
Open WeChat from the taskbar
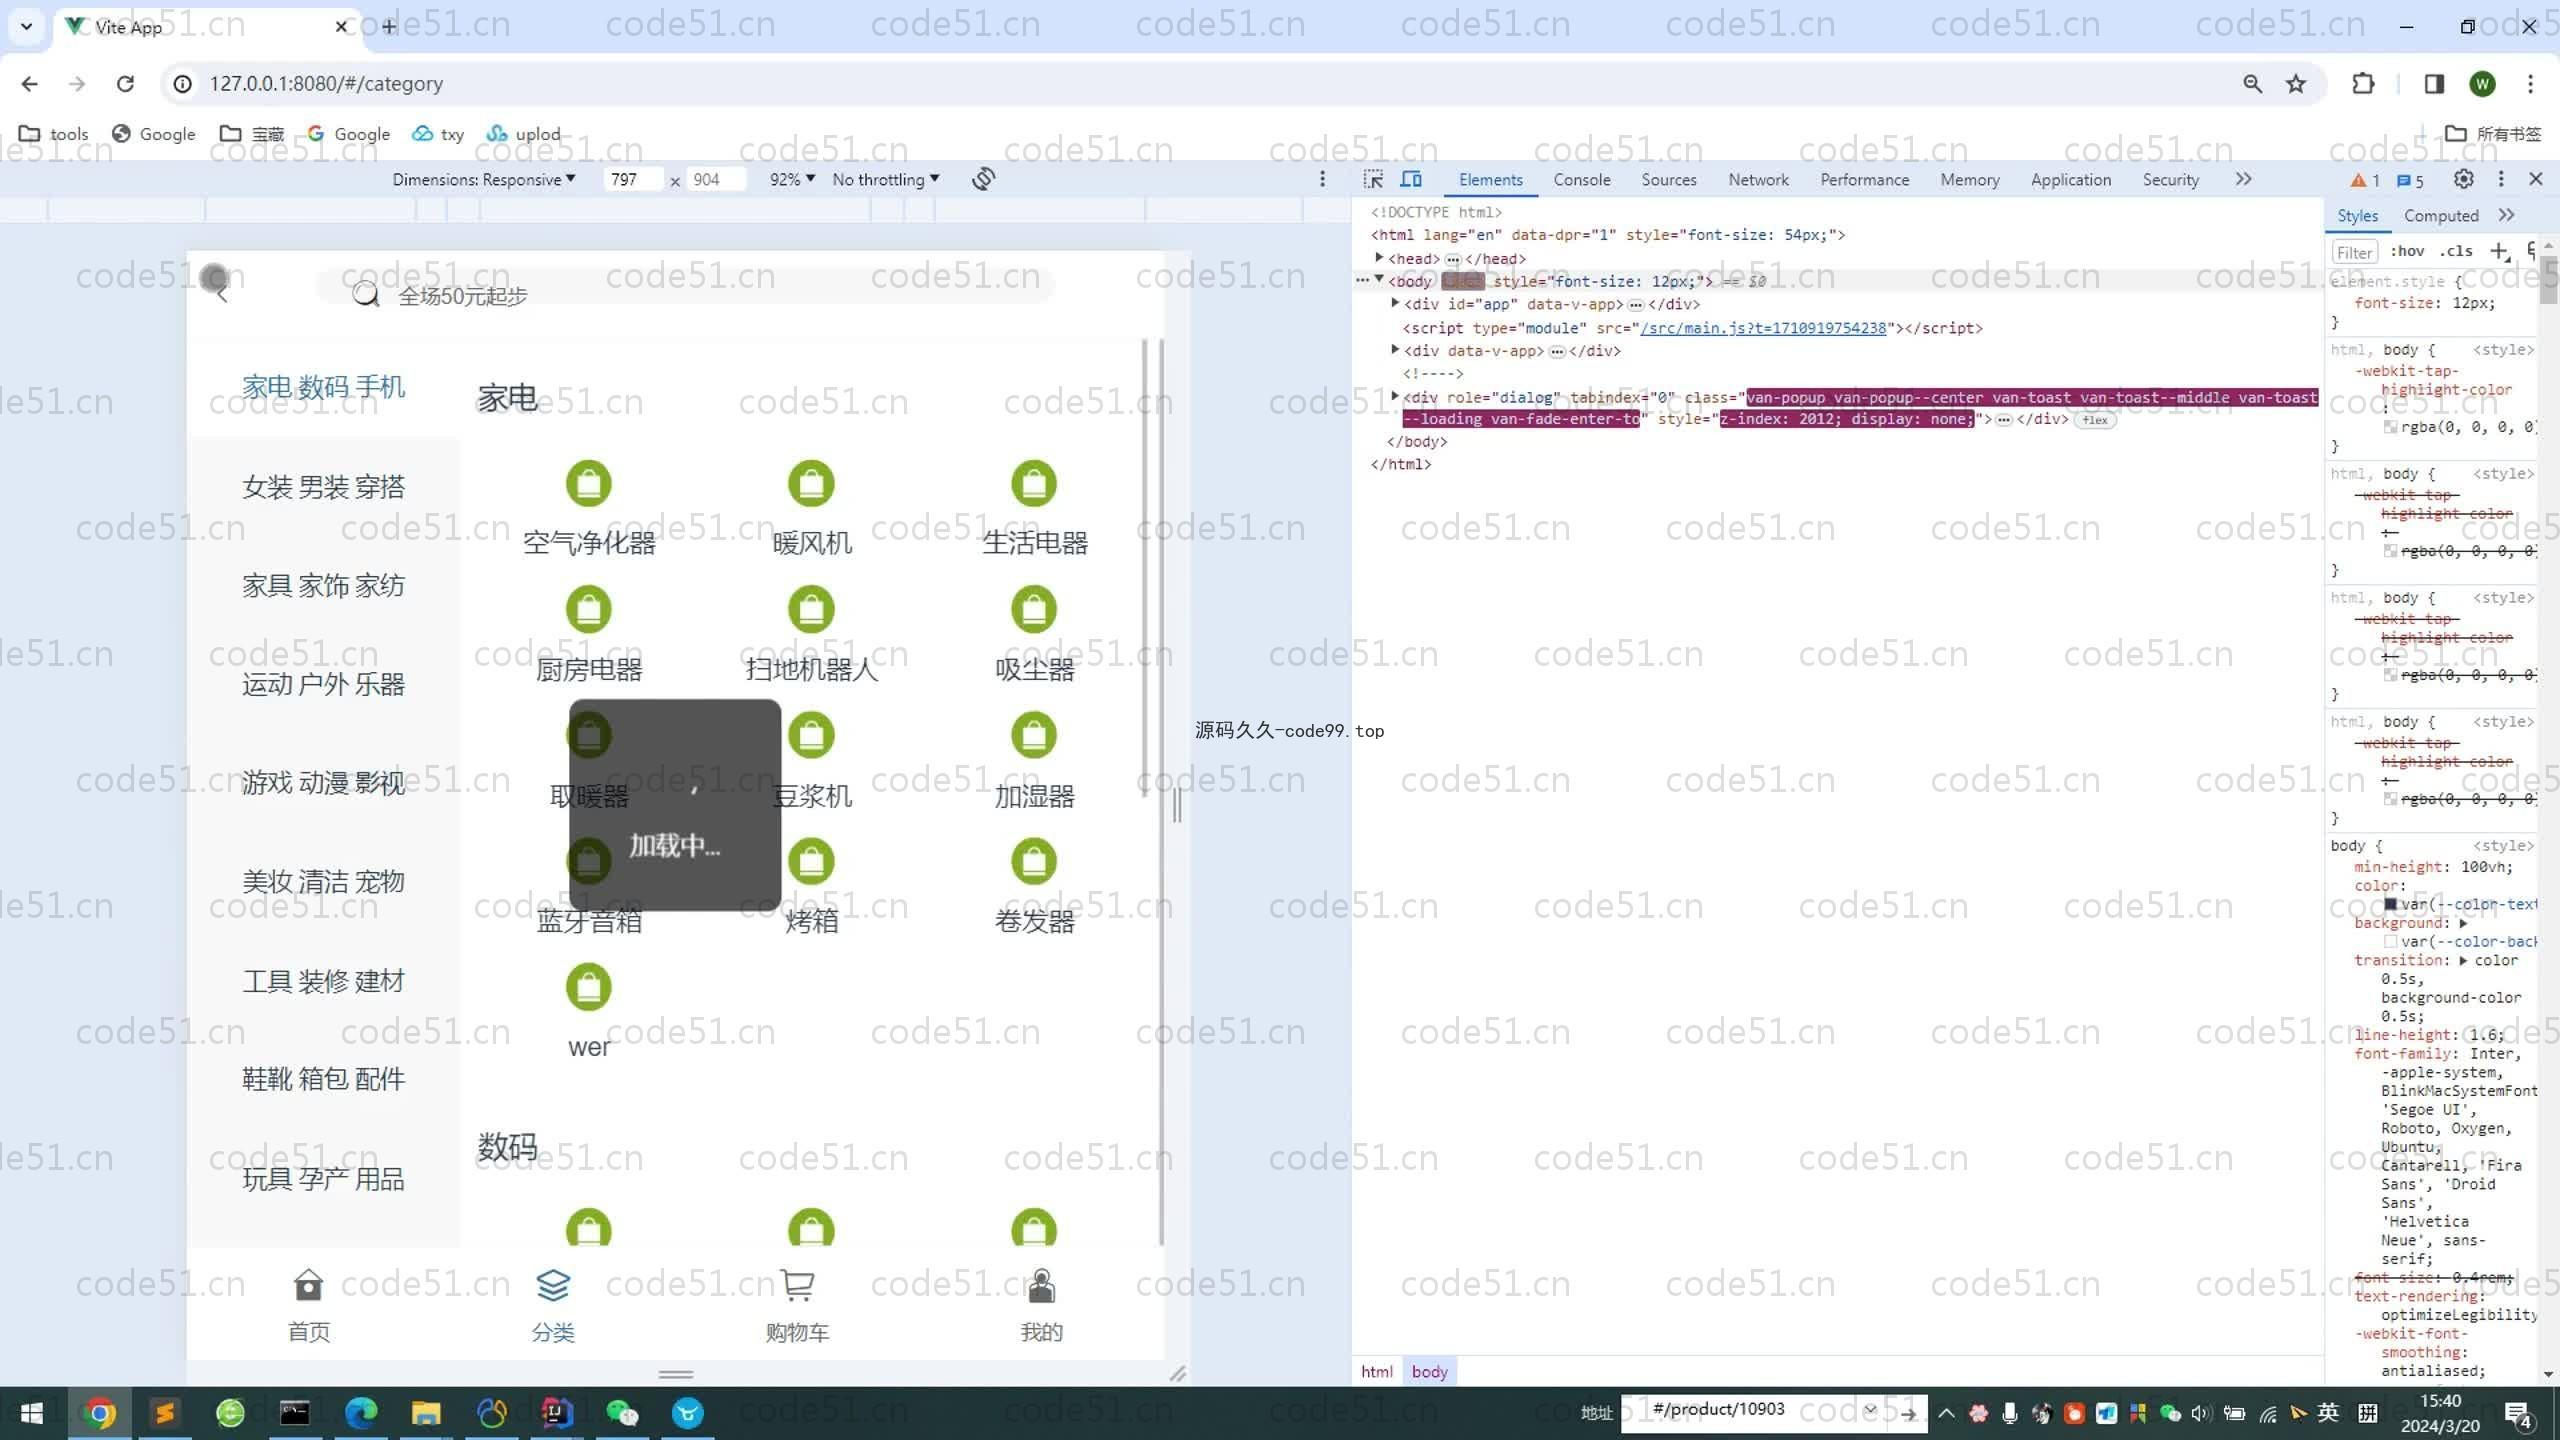point(622,1413)
